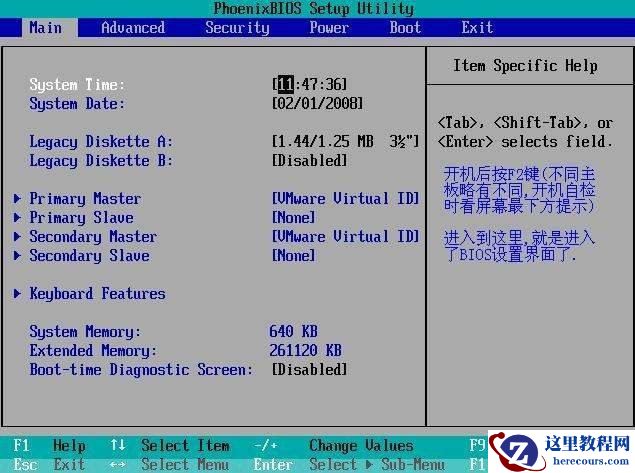Change Legacy Diskette B Disabled value
Screen dimensions: 635x473
(310, 160)
